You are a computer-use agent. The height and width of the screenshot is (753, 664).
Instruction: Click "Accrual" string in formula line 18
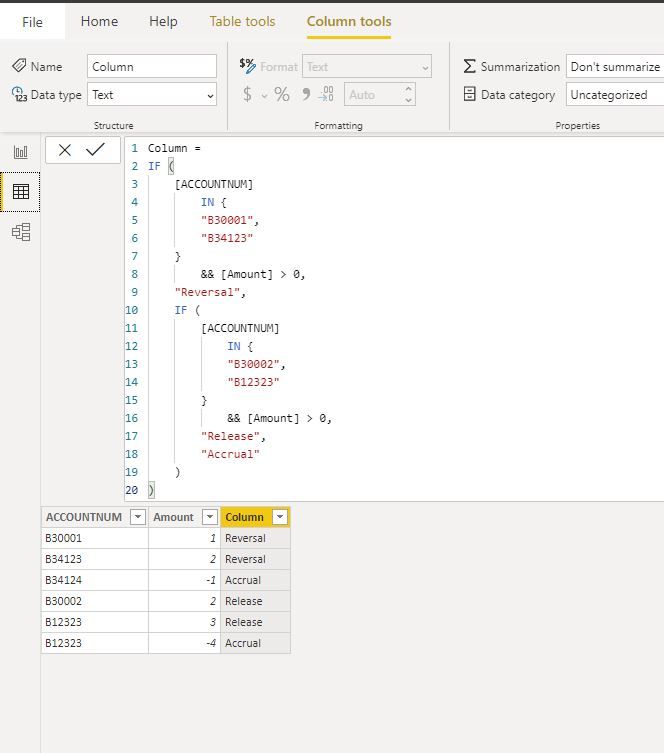click(x=230, y=454)
